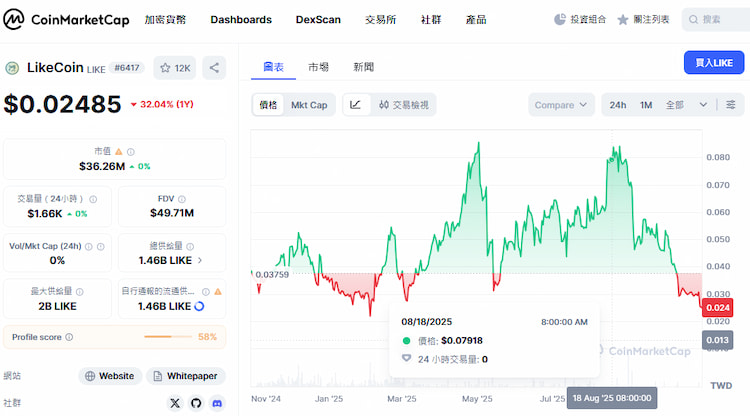This screenshot has width=750, height=416.
Task: Open info icon next to self-reported circulating supply
Action: coord(206,292)
